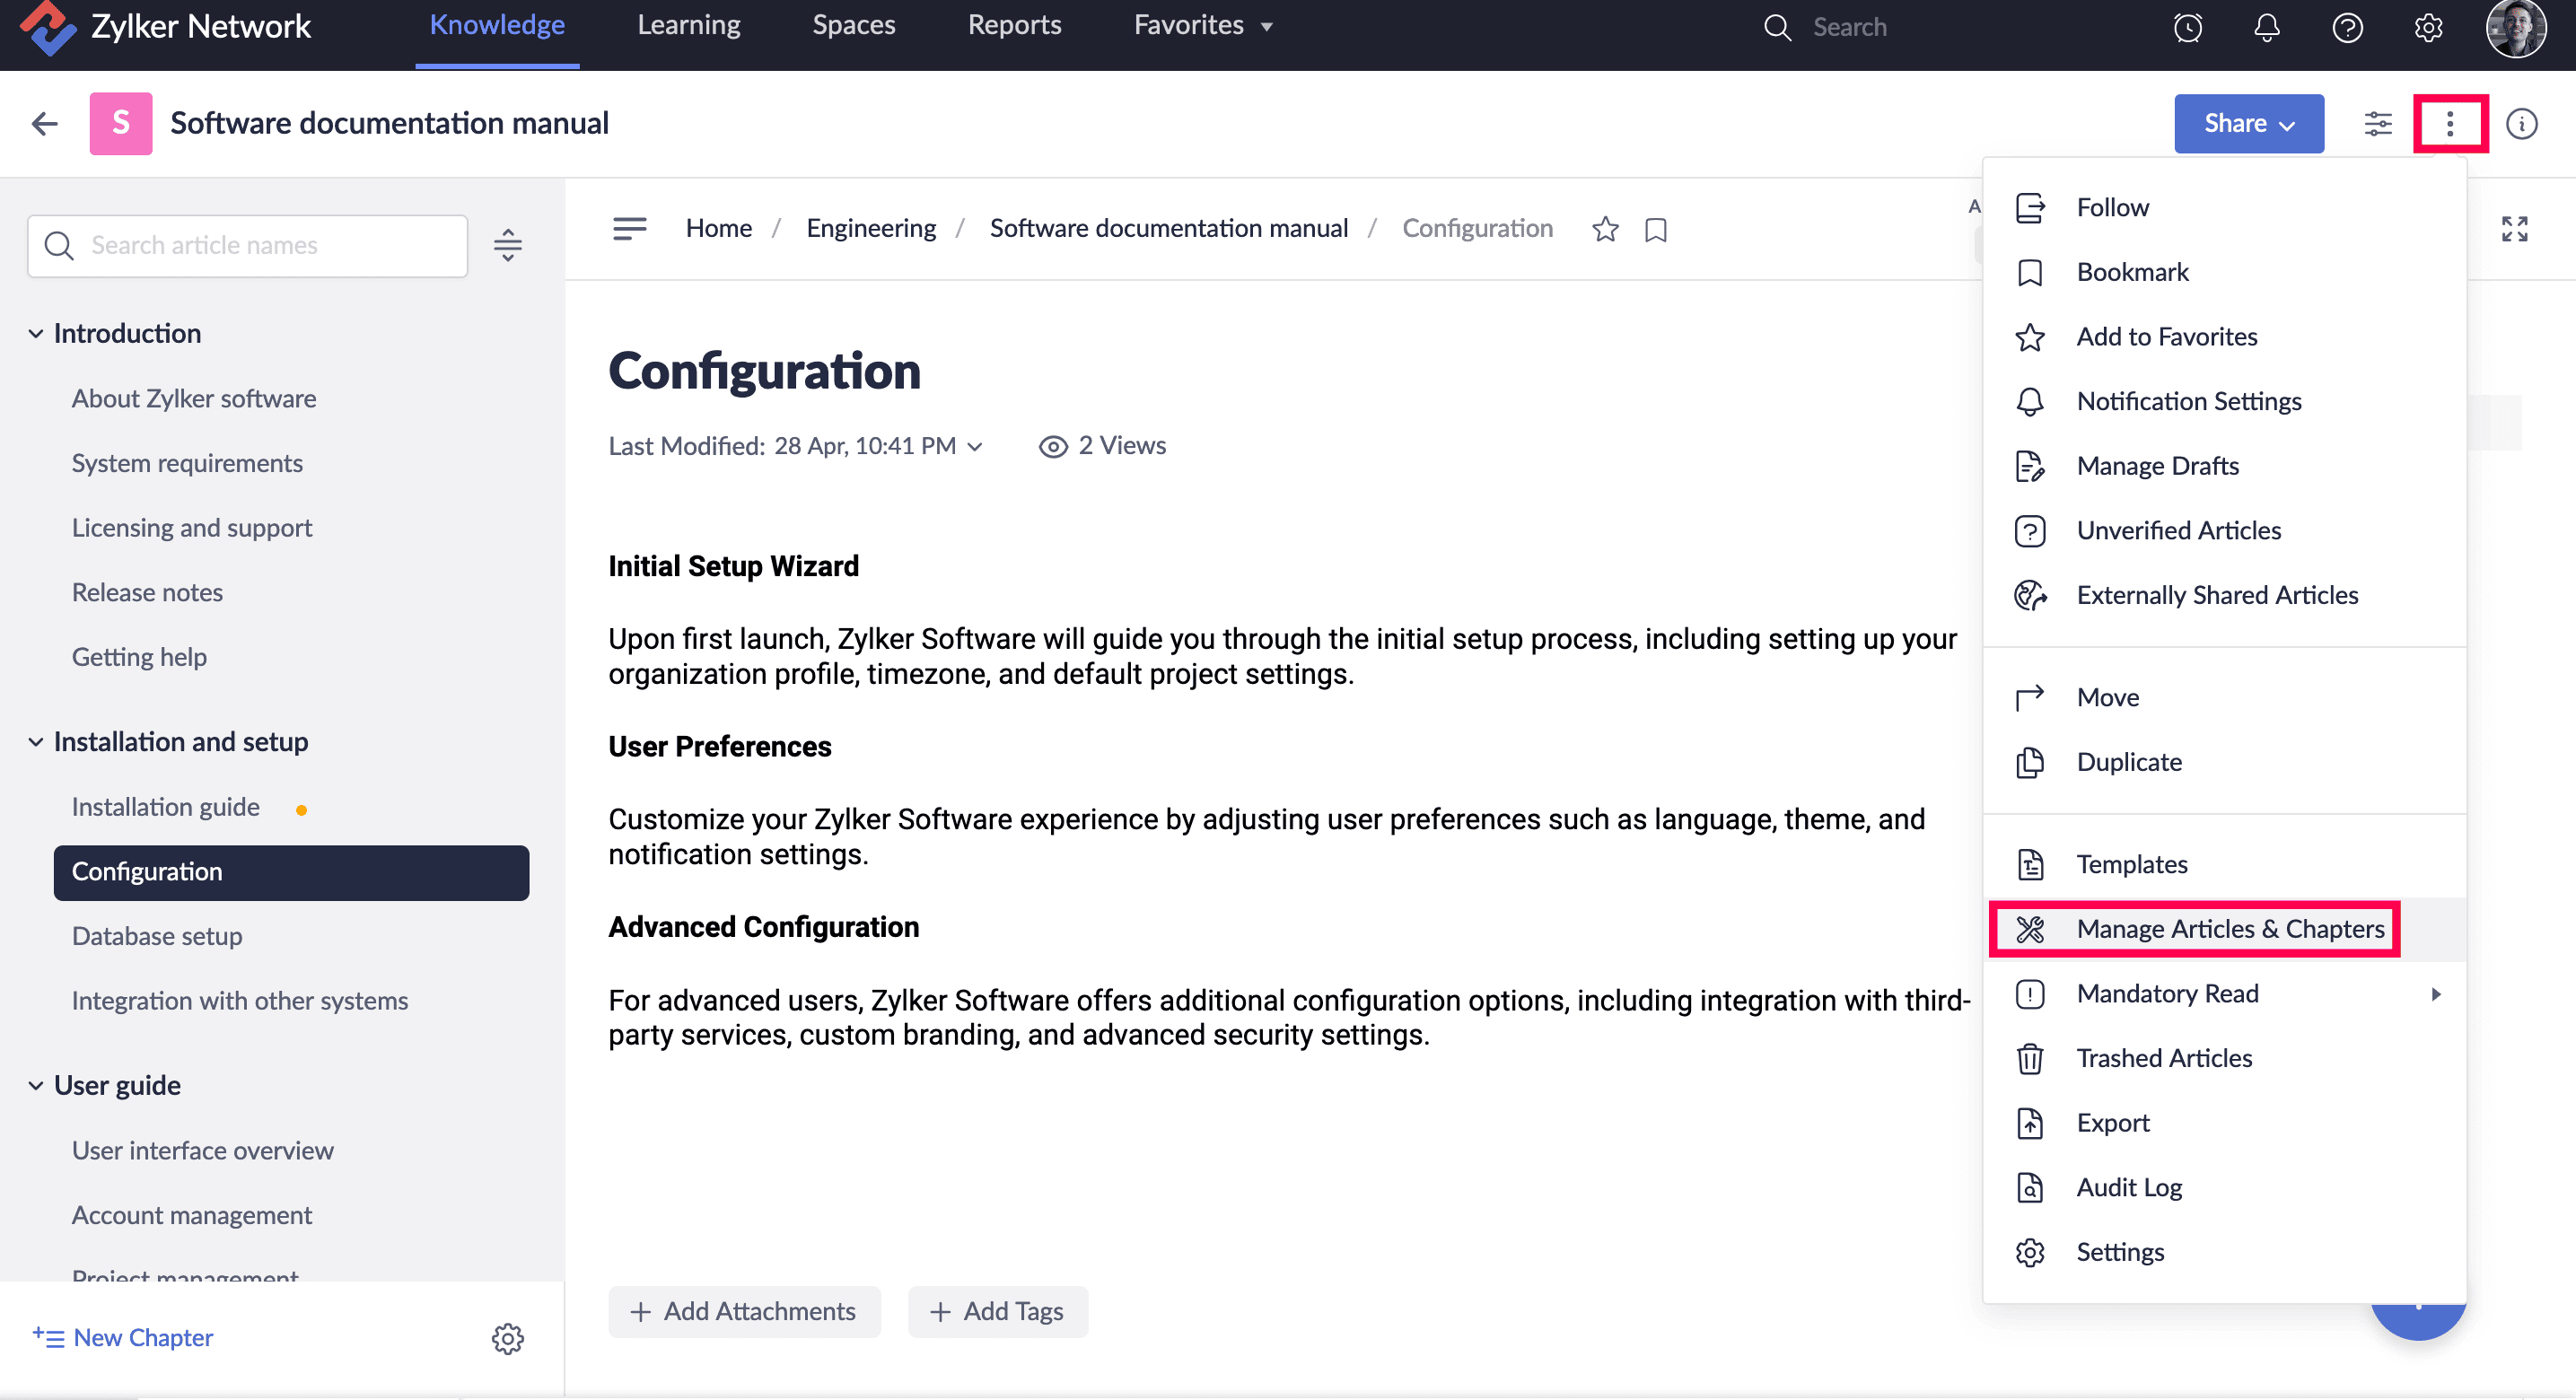The image size is (2576, 1400).
Task: Open the Share dropdown button
Action: pyautogui.click(x=2248, y=124)
